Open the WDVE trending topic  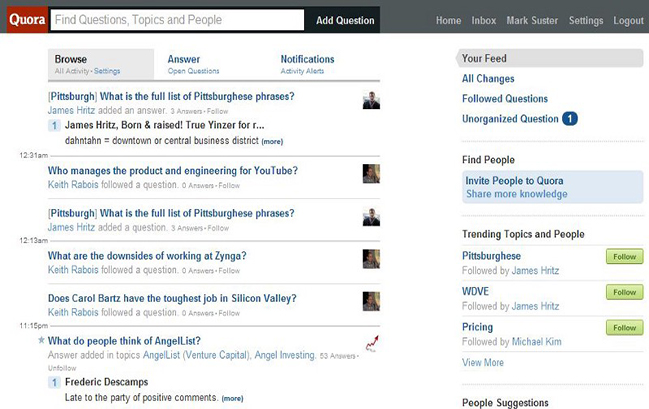click(475, 291)
